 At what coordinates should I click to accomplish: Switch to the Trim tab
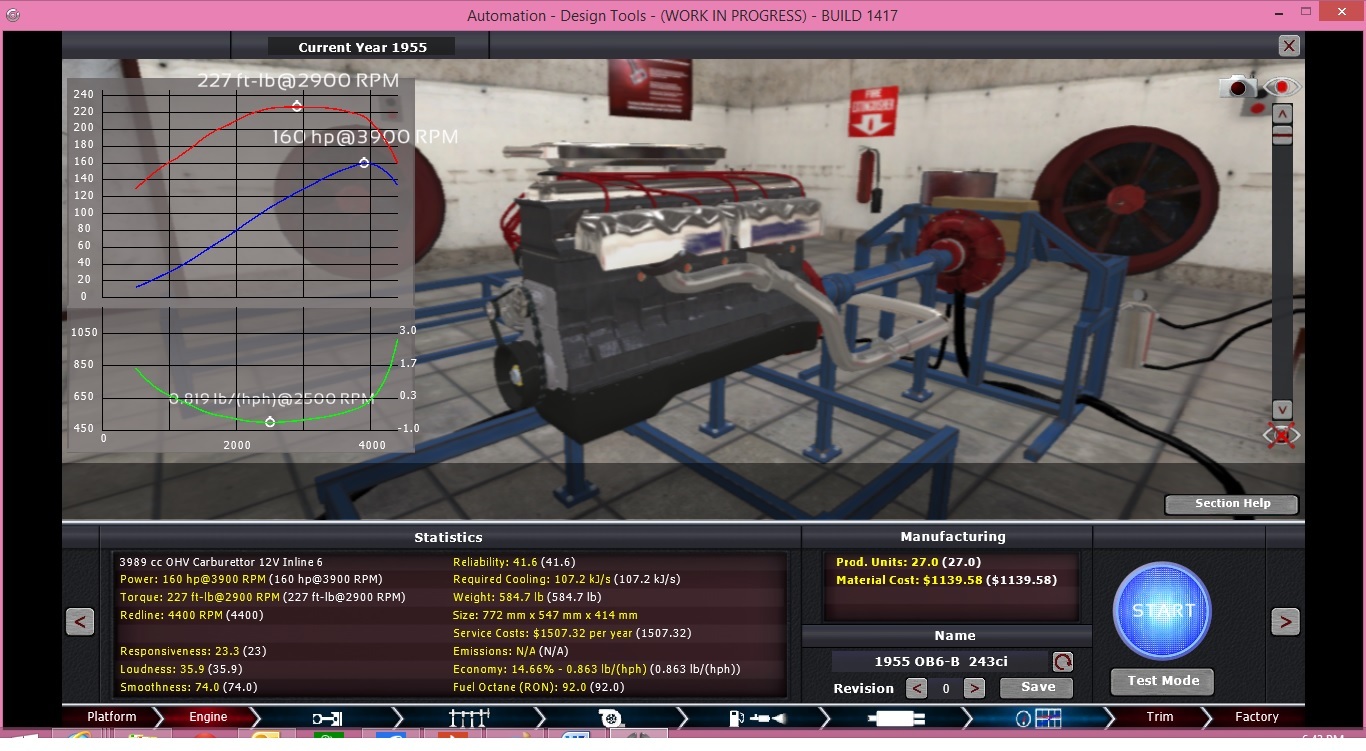[x=1159, y=717]
